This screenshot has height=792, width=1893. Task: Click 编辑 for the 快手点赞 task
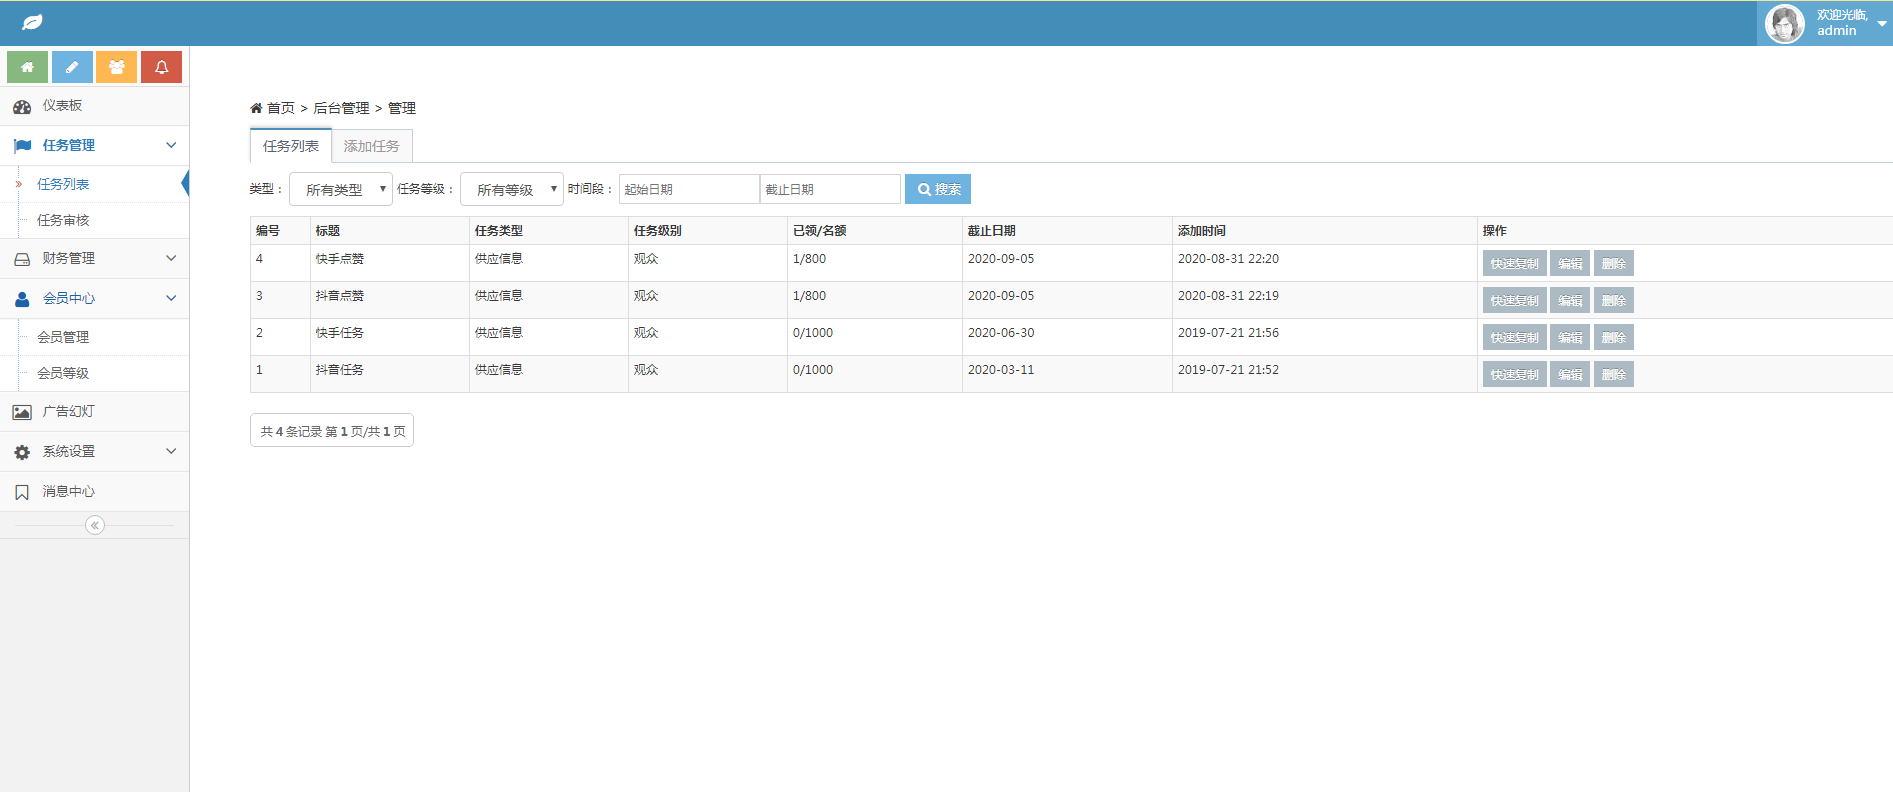(x=1569, y=264)
